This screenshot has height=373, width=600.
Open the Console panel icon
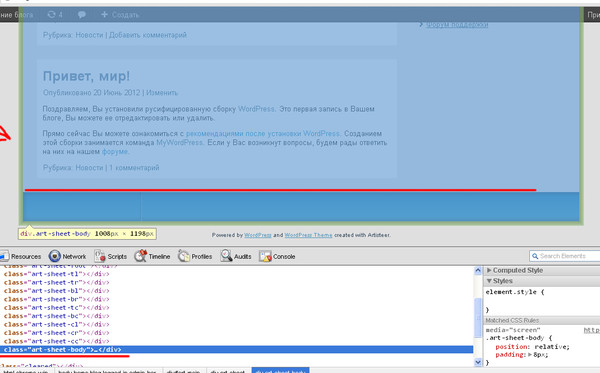coord(265,256)
